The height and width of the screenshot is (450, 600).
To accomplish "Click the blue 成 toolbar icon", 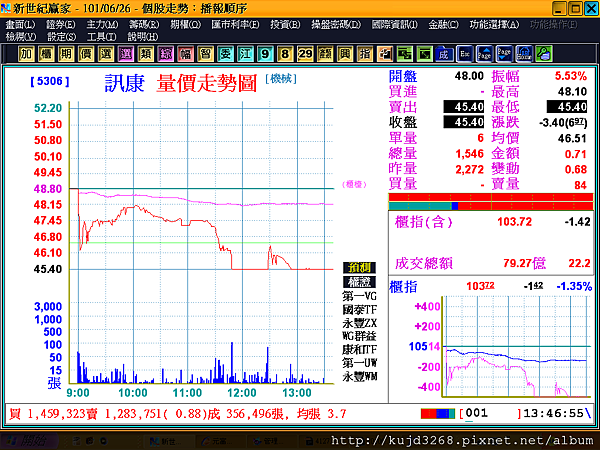I will 444,54.
